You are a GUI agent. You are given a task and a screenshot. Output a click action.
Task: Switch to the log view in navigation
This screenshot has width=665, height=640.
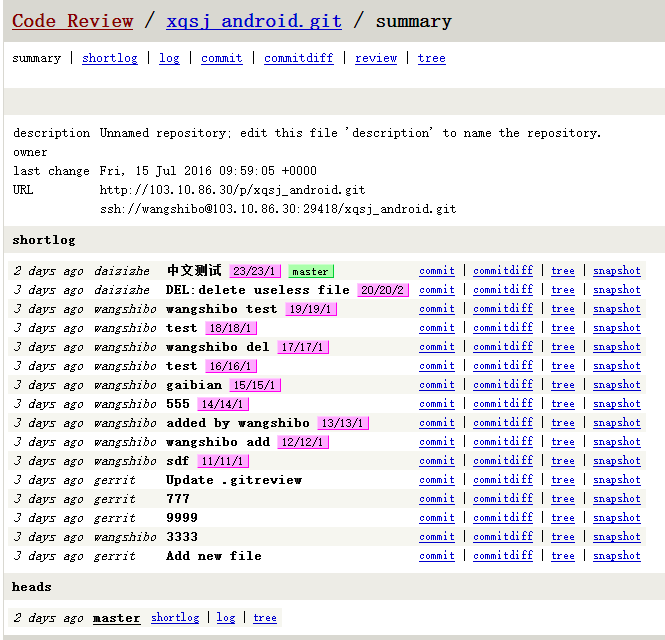[169, 58]
